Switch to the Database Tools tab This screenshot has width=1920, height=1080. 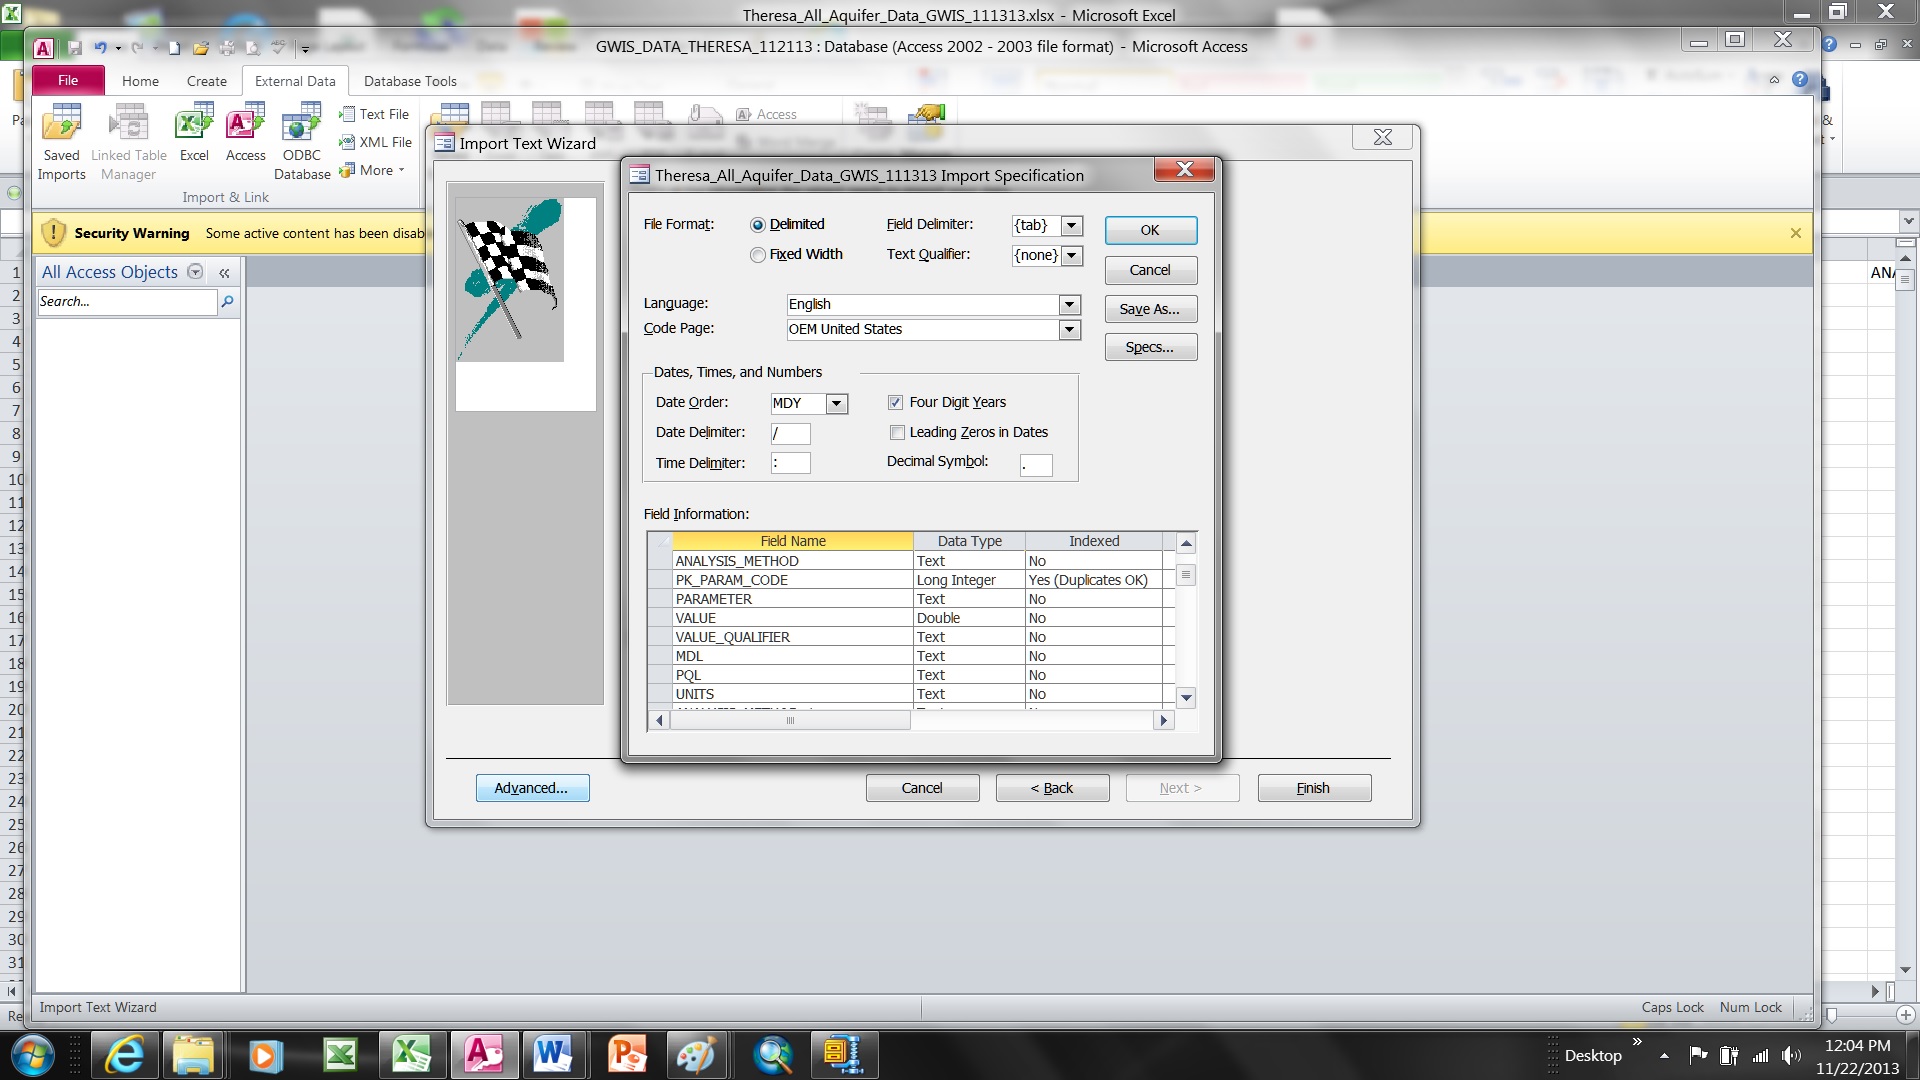(x=410, y=81)
